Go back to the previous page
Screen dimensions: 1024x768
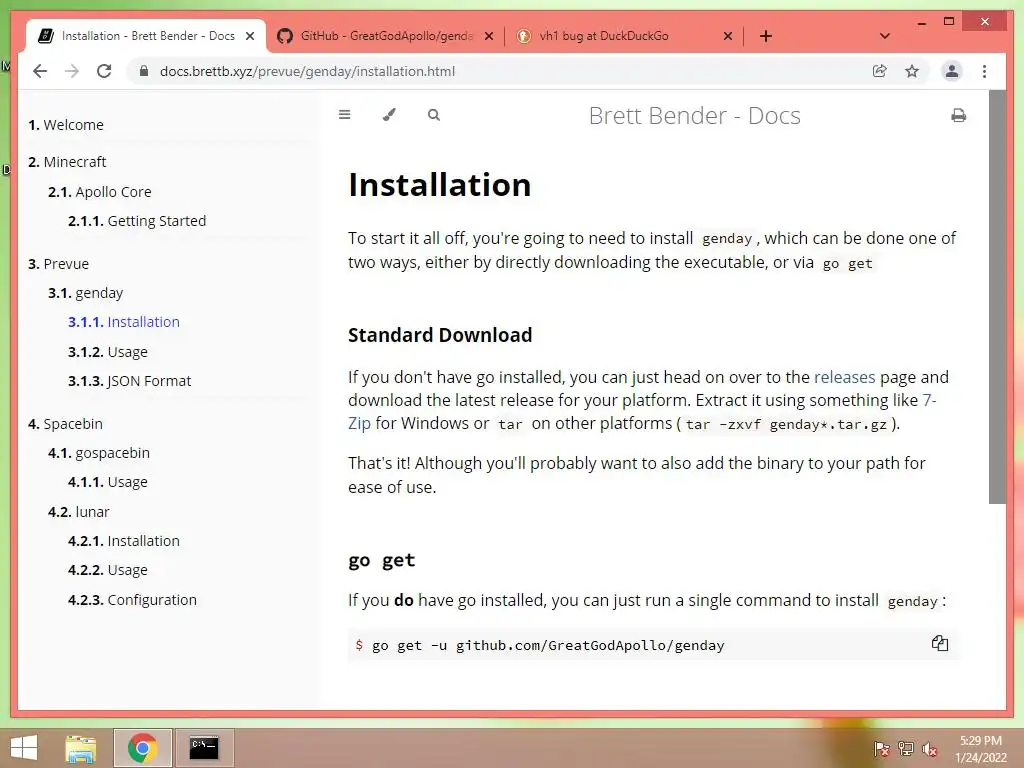click(x=40, y=71)
